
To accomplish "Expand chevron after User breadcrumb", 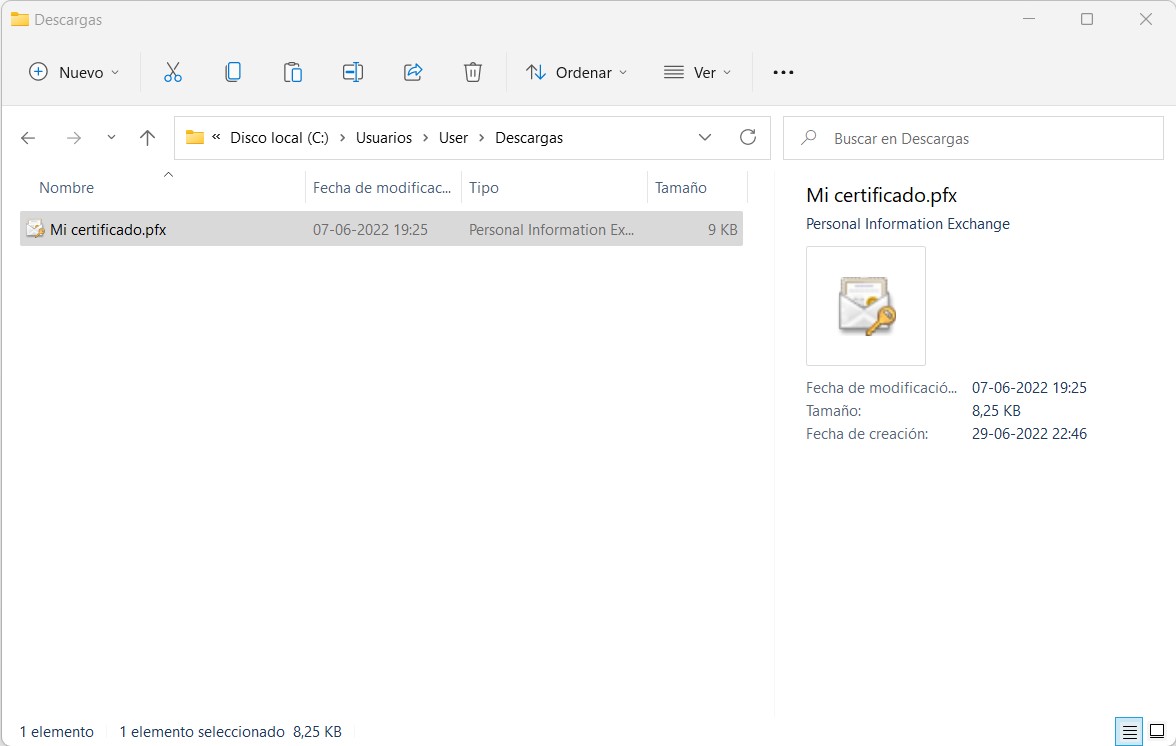I will pyautogui.click(x=482, y=138).
